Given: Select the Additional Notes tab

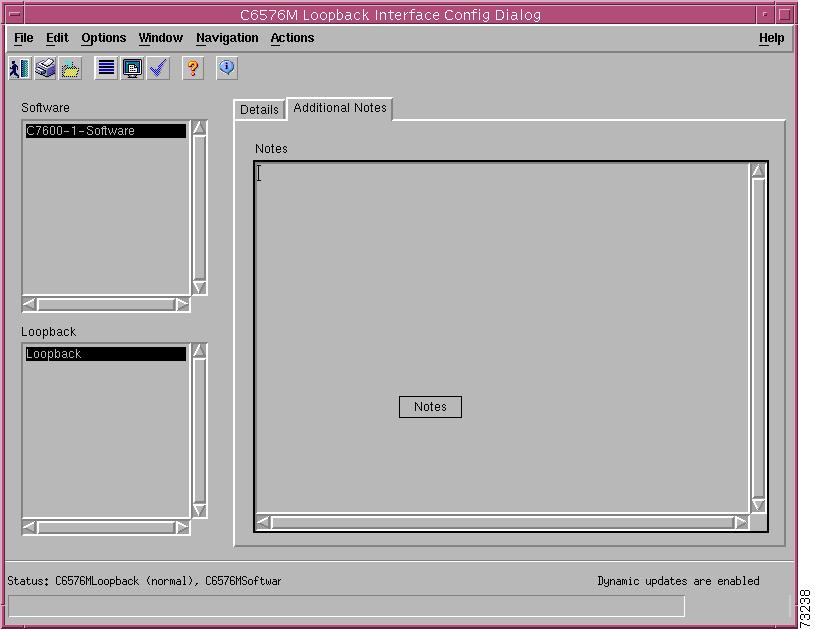Looking at the screenshot, I should (340, 108).
